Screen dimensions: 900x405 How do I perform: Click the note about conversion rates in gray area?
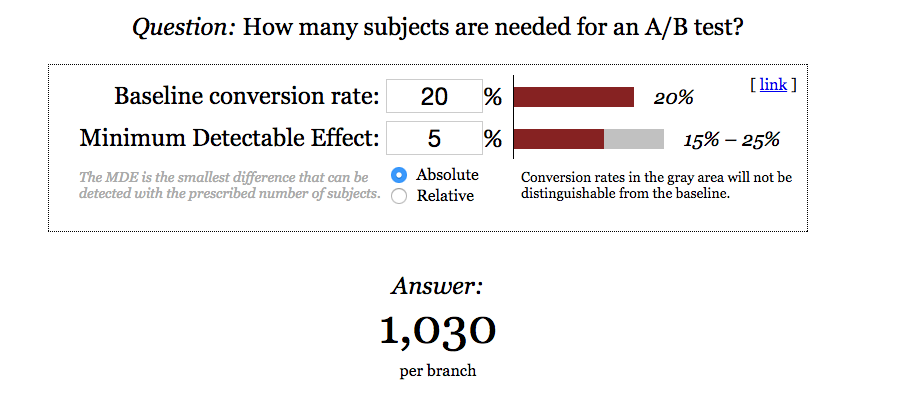656,185
